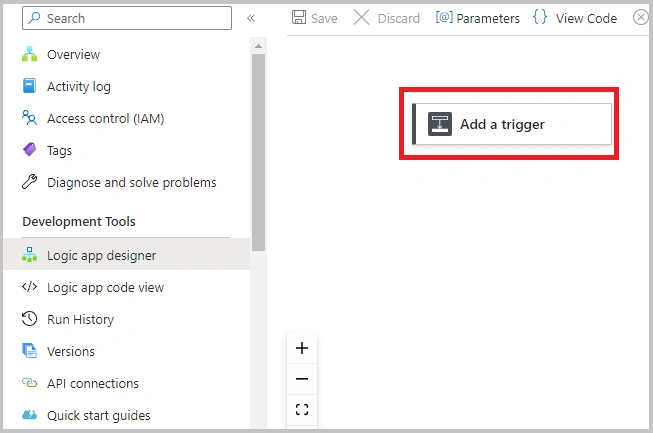Open Parameters from the toolbar
The width and height of the screenshot is (653, 433).
point(488,18)
